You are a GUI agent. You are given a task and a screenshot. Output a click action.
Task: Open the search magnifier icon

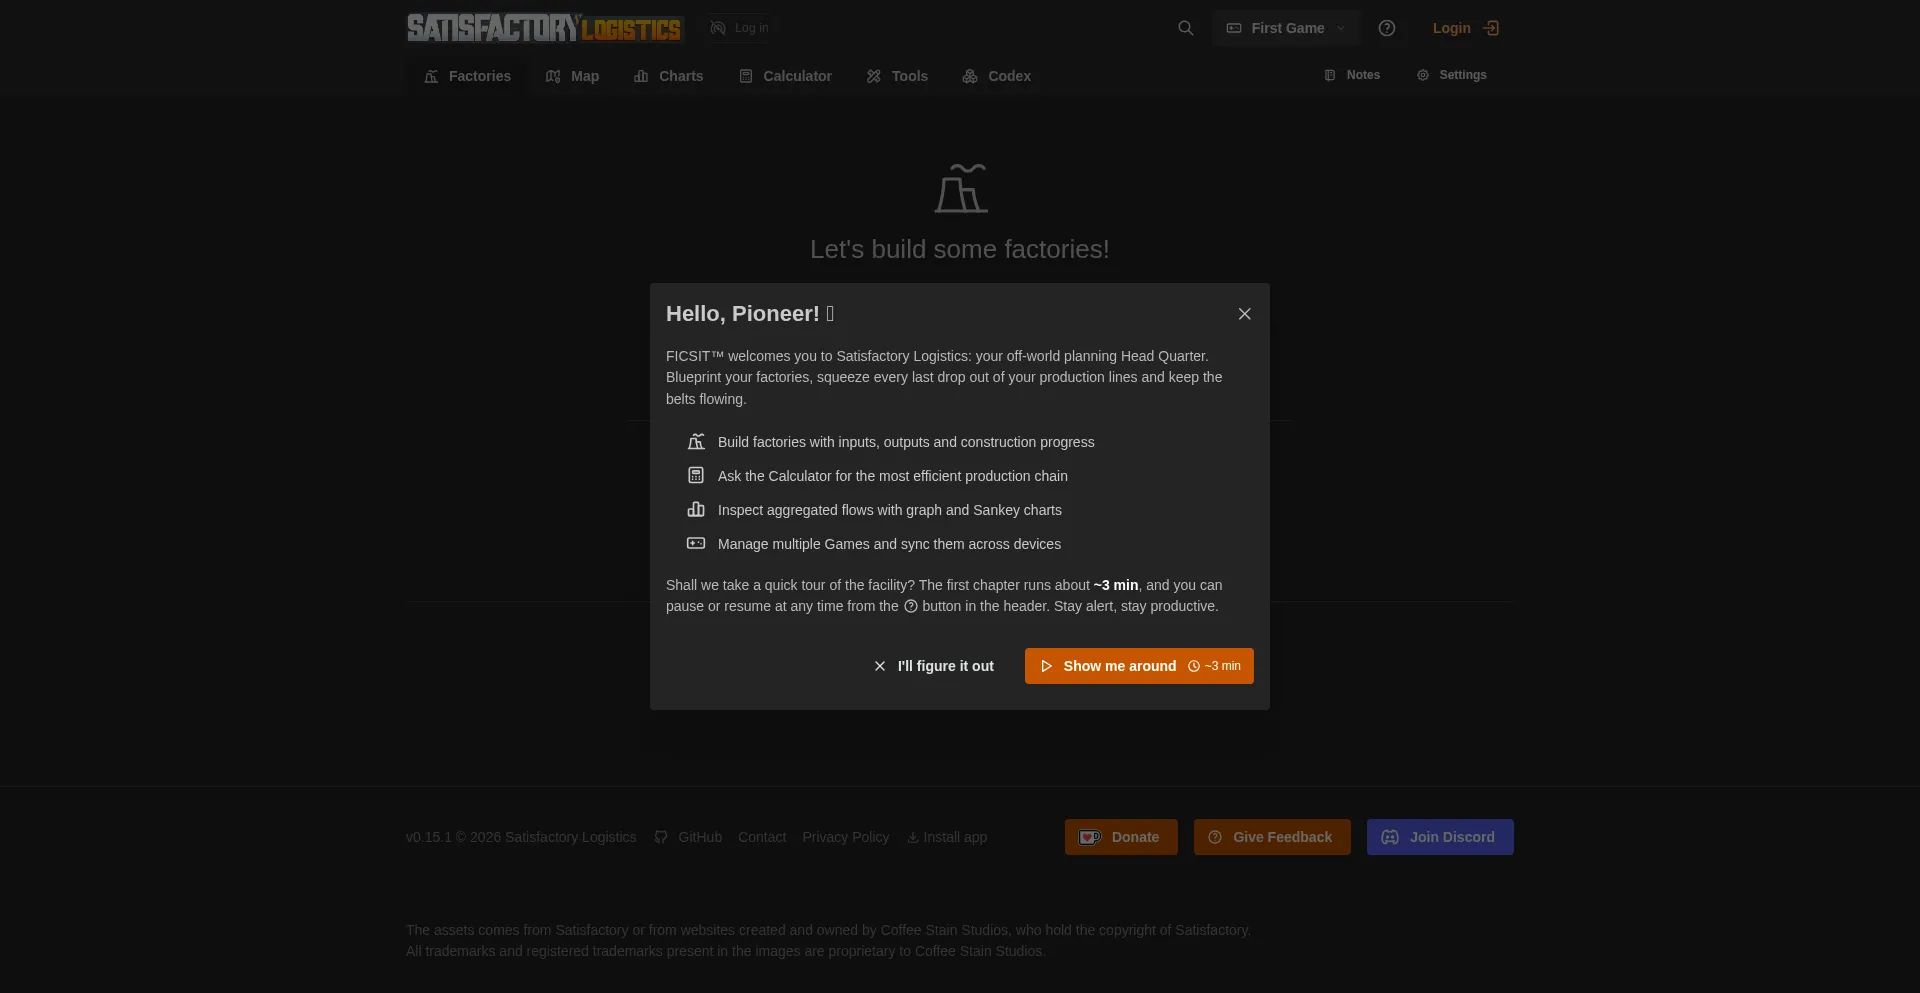(x=1185, y=28)
